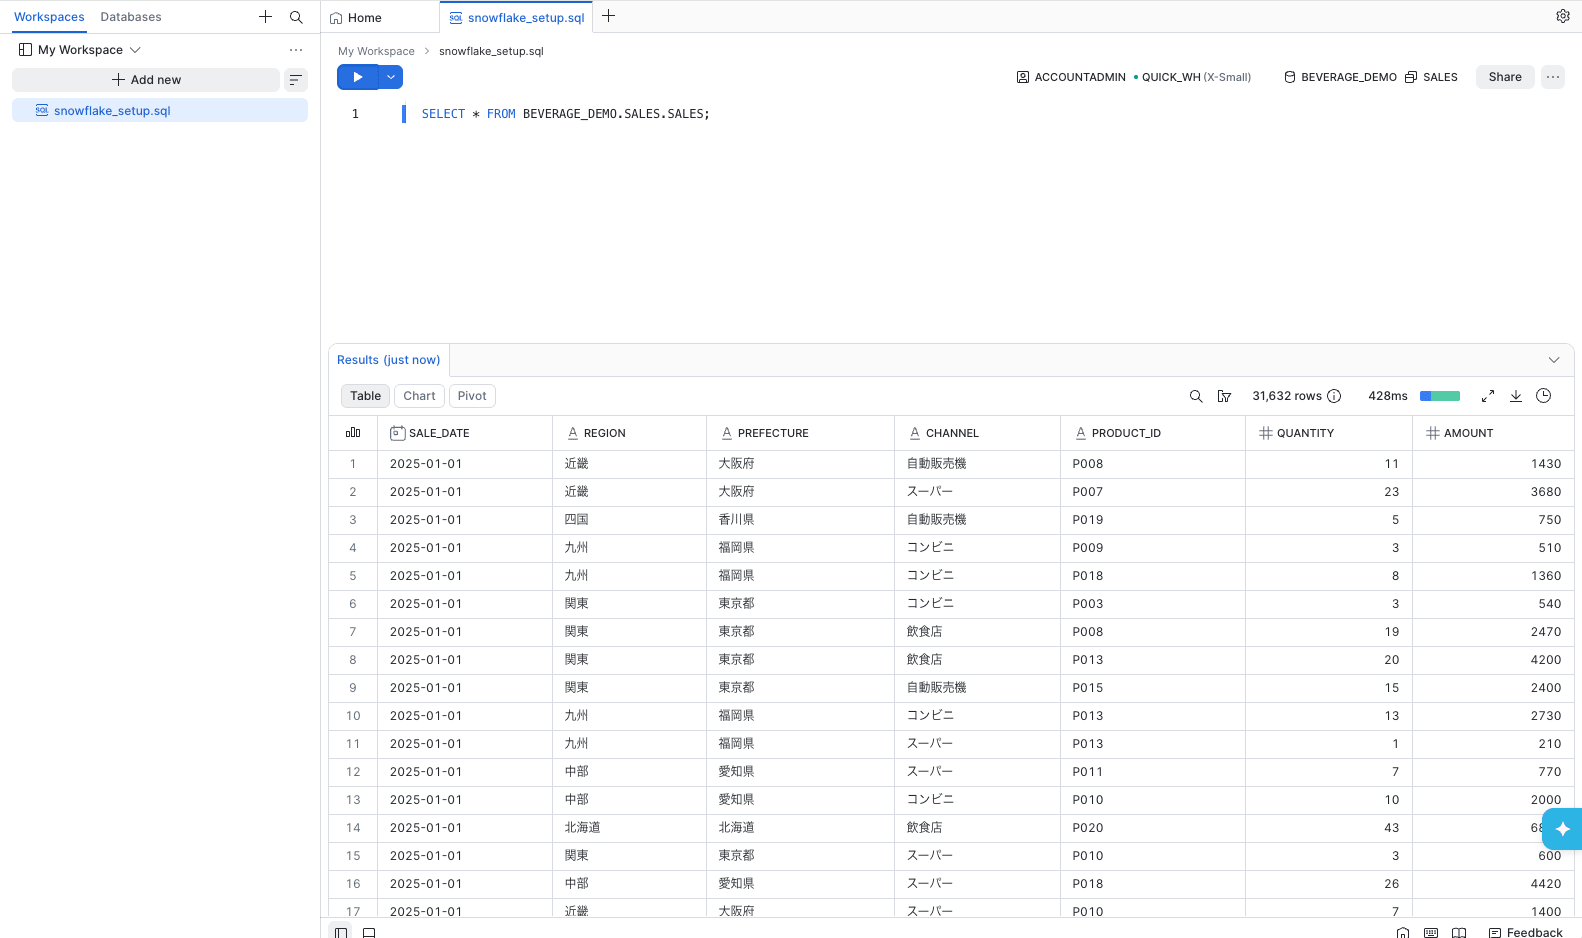Open the run options dropdown arrow

click(x=391, y=77)
